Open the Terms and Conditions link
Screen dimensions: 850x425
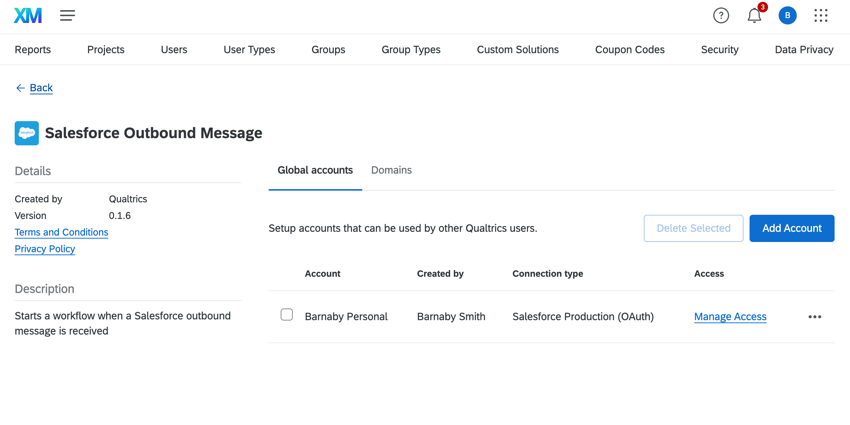click(61, 232)
